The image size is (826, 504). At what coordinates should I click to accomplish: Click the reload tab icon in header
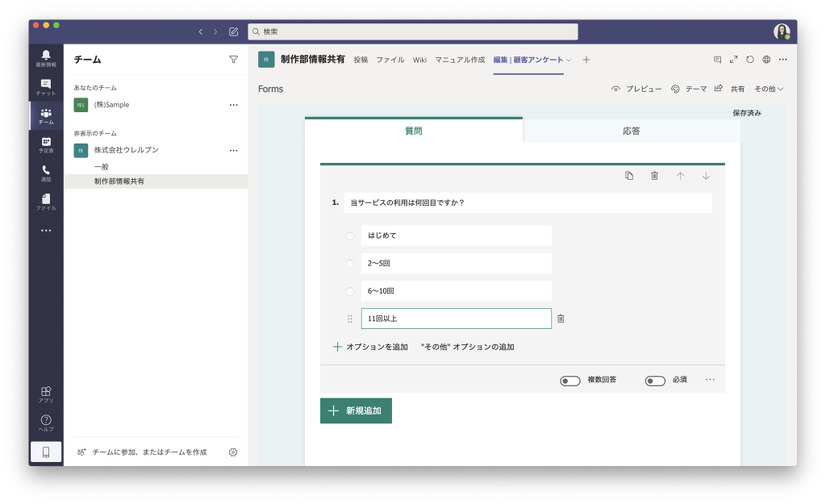[x=750, y=60]
